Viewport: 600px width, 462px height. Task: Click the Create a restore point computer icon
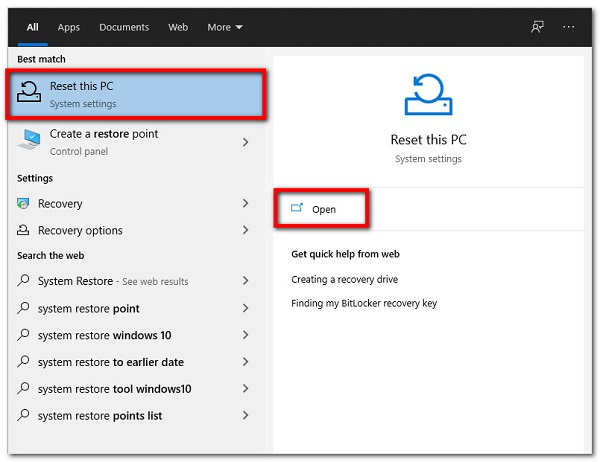click(x=29, y=139)
